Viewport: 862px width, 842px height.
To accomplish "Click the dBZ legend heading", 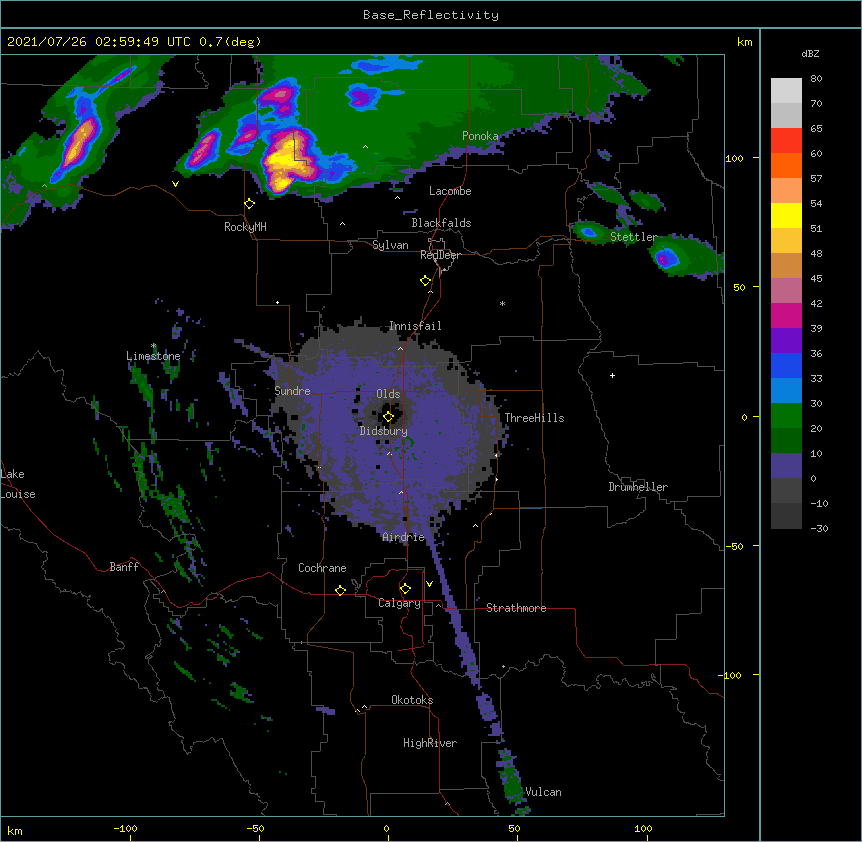I will click(810, 54).
